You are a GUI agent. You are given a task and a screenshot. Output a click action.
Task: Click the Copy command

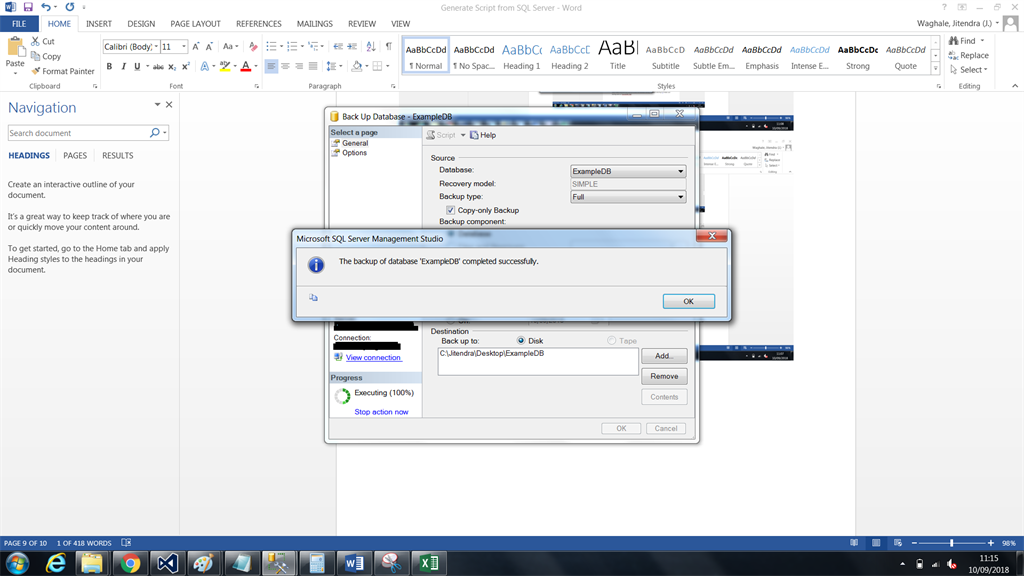tap(46, 56)
